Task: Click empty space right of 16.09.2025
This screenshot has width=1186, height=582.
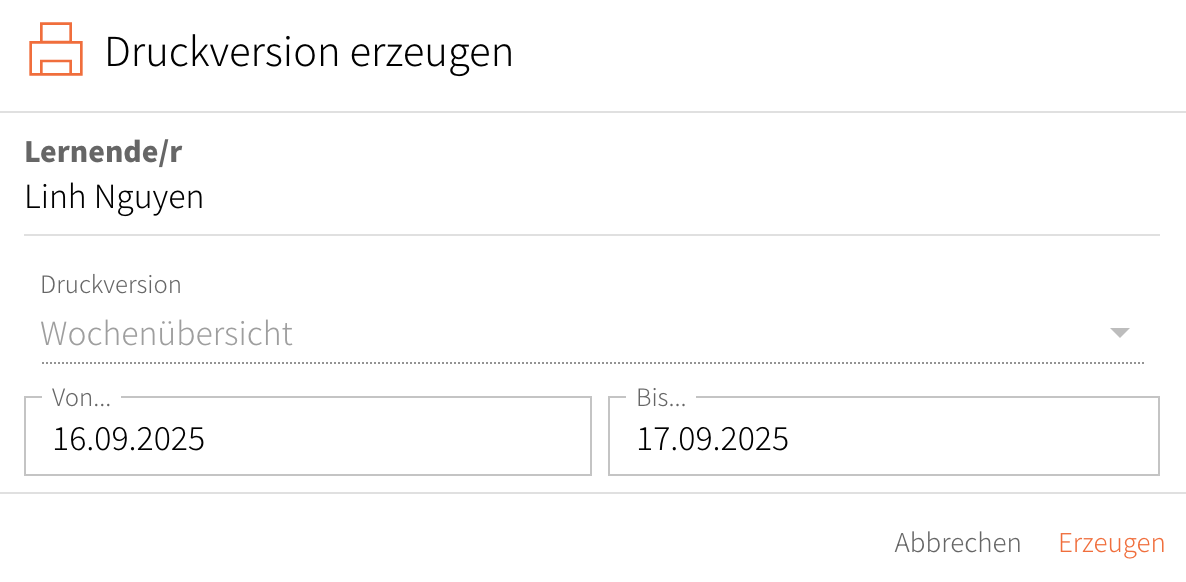Action: point(400,439)
